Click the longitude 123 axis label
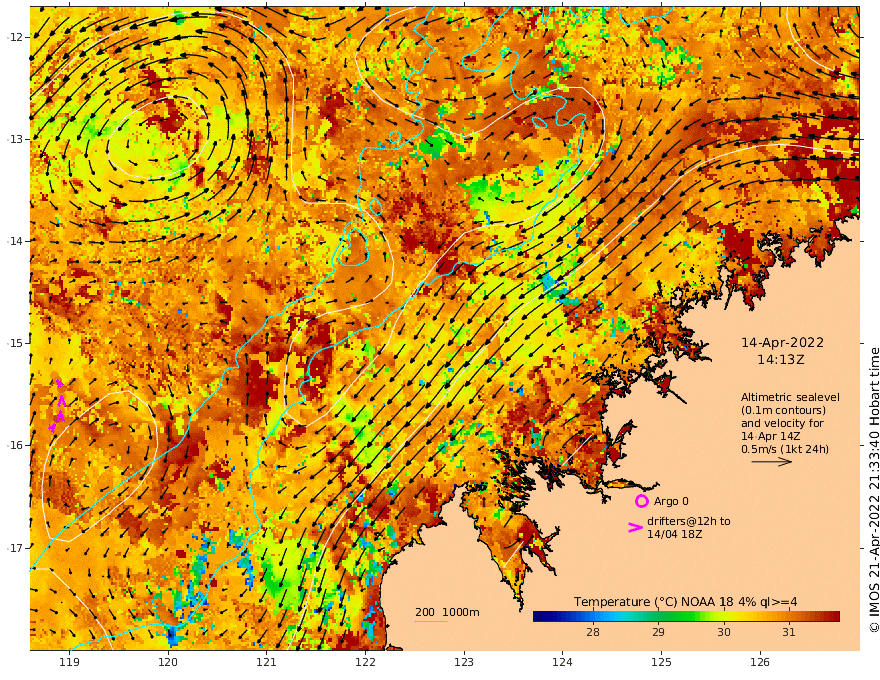 coord(464,662)
